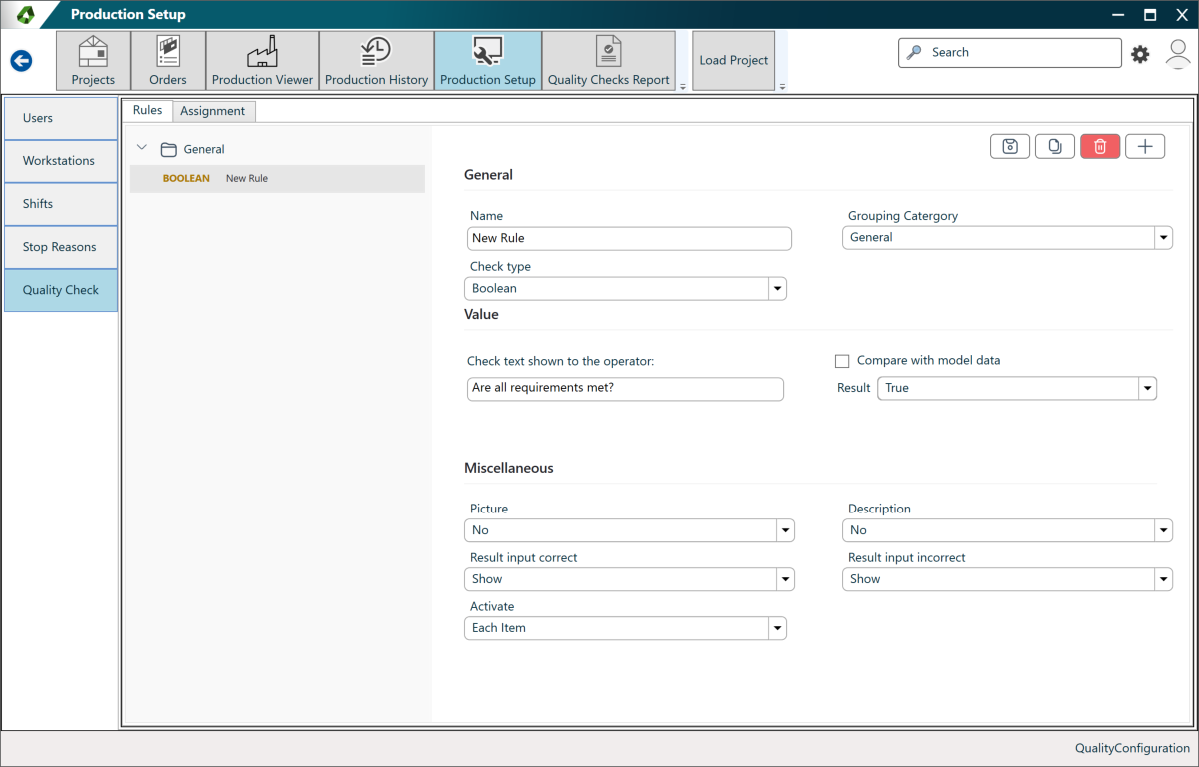Open the Projects toolbar item
This screenshot has width=1199, height=767.
click(93, 60)
